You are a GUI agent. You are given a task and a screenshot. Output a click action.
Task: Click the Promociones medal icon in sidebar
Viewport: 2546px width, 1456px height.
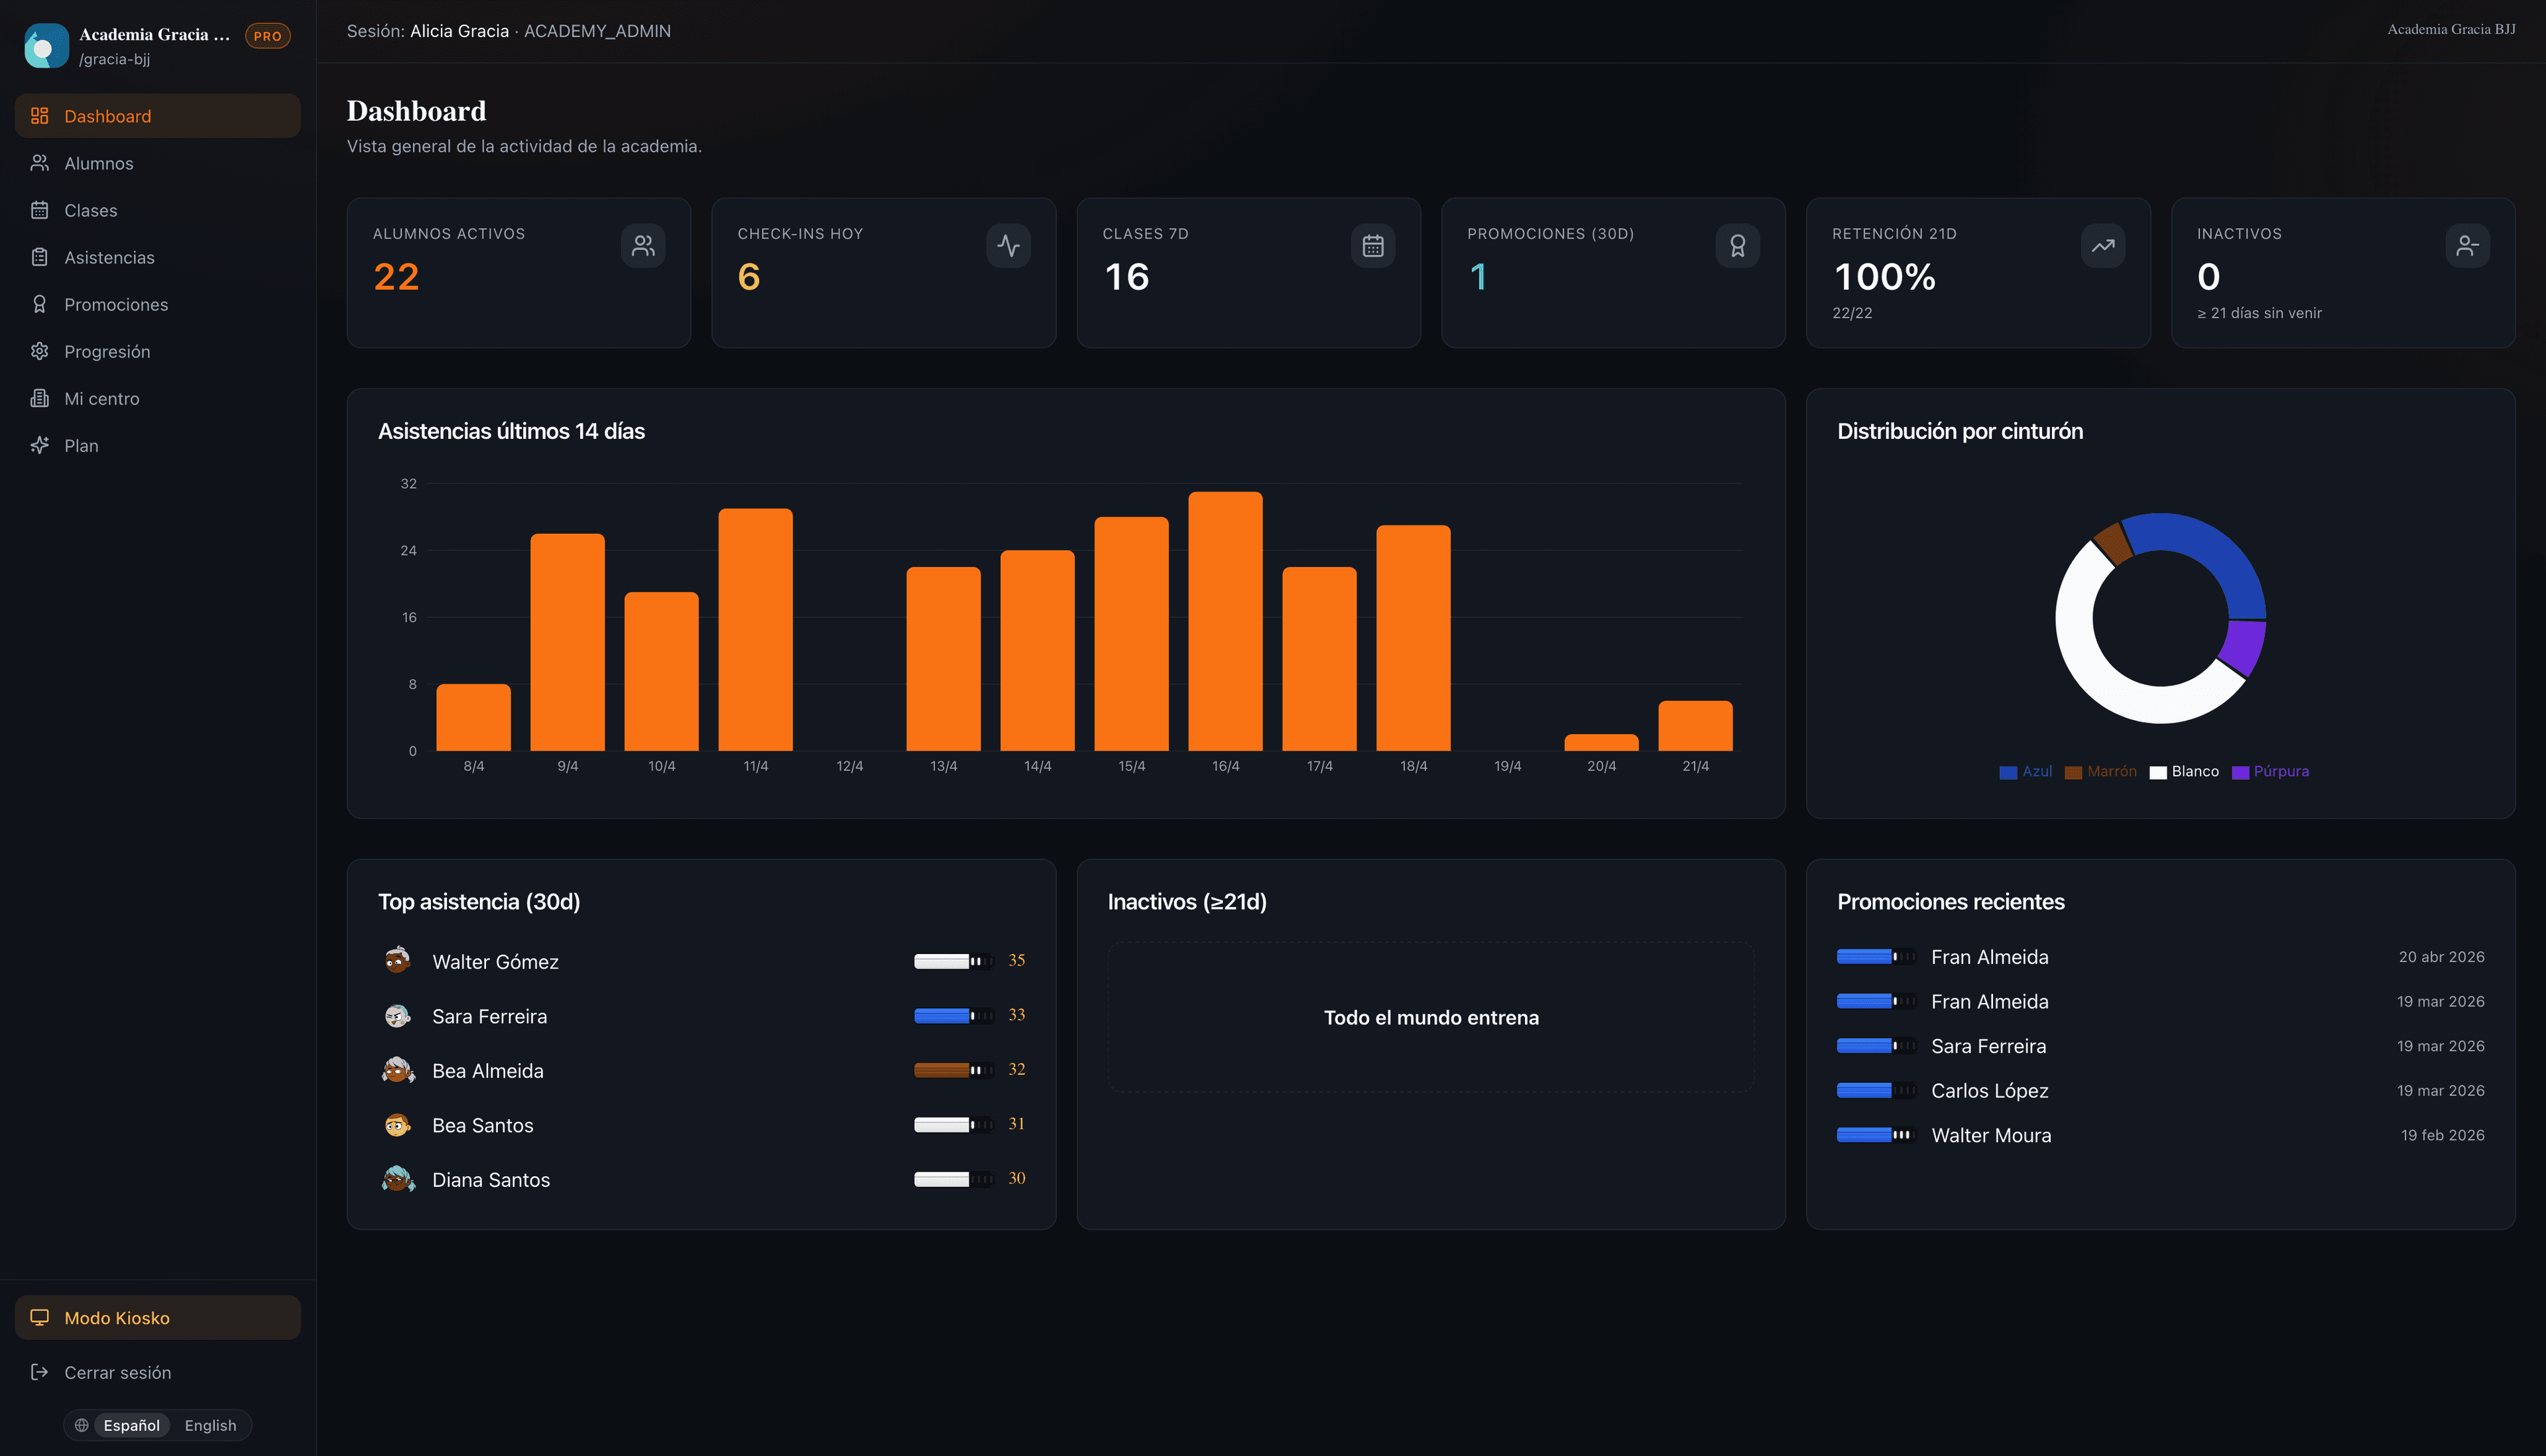(x=40, y=304)
